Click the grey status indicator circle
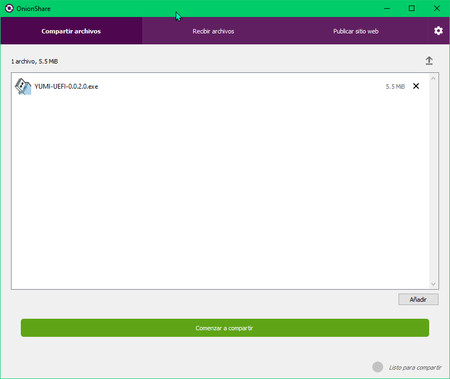The height and width of the screenshot is (379, 450). [x=378, y=367]
